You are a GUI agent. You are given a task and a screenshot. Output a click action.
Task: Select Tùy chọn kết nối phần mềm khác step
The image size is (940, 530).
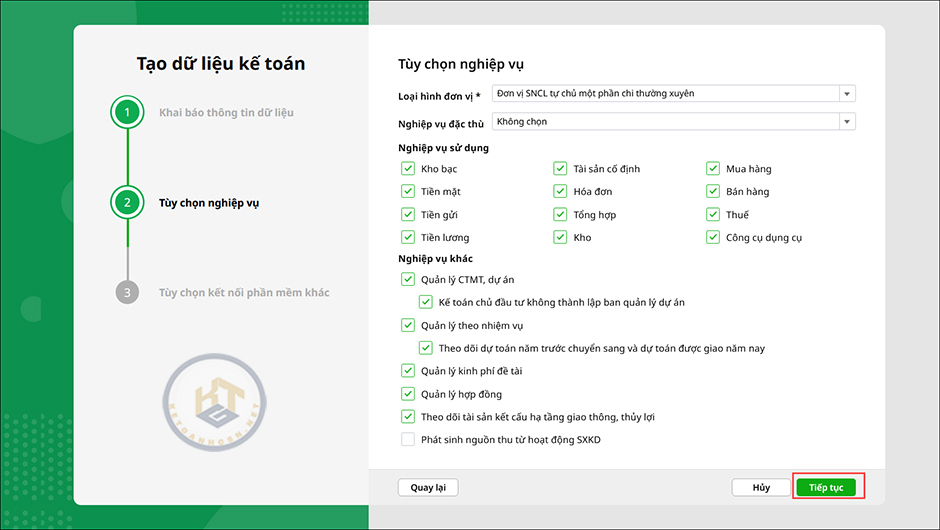pos(244,293)
